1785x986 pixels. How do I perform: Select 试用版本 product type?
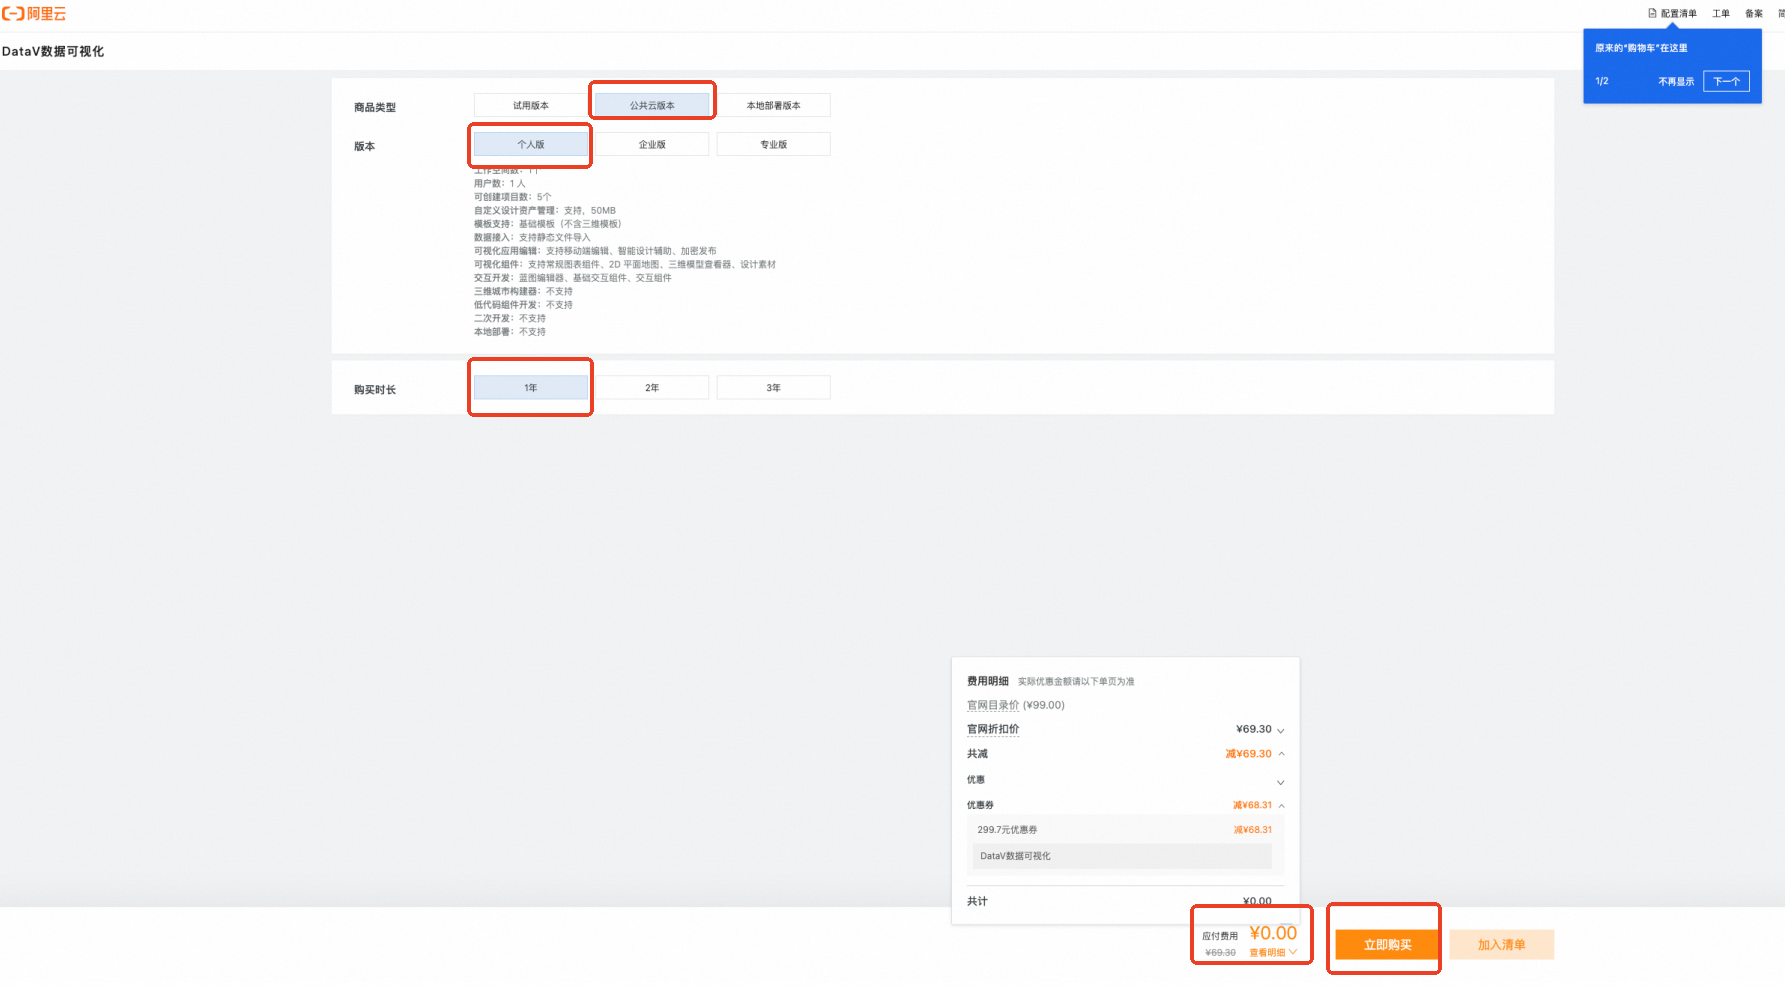tap(531, 105)
